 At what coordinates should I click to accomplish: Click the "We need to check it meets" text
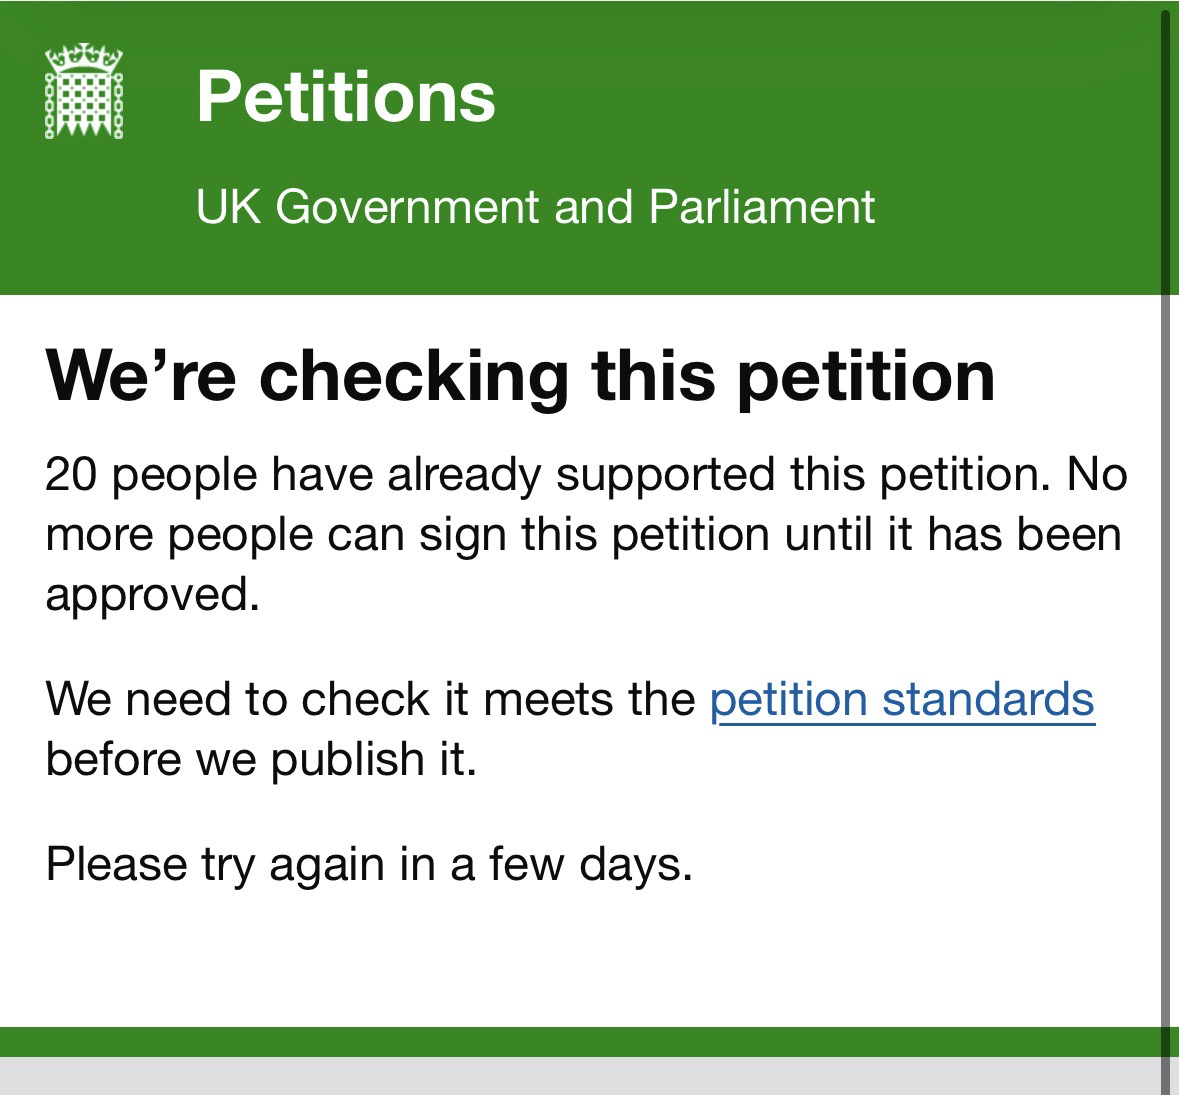click(370, 699)
